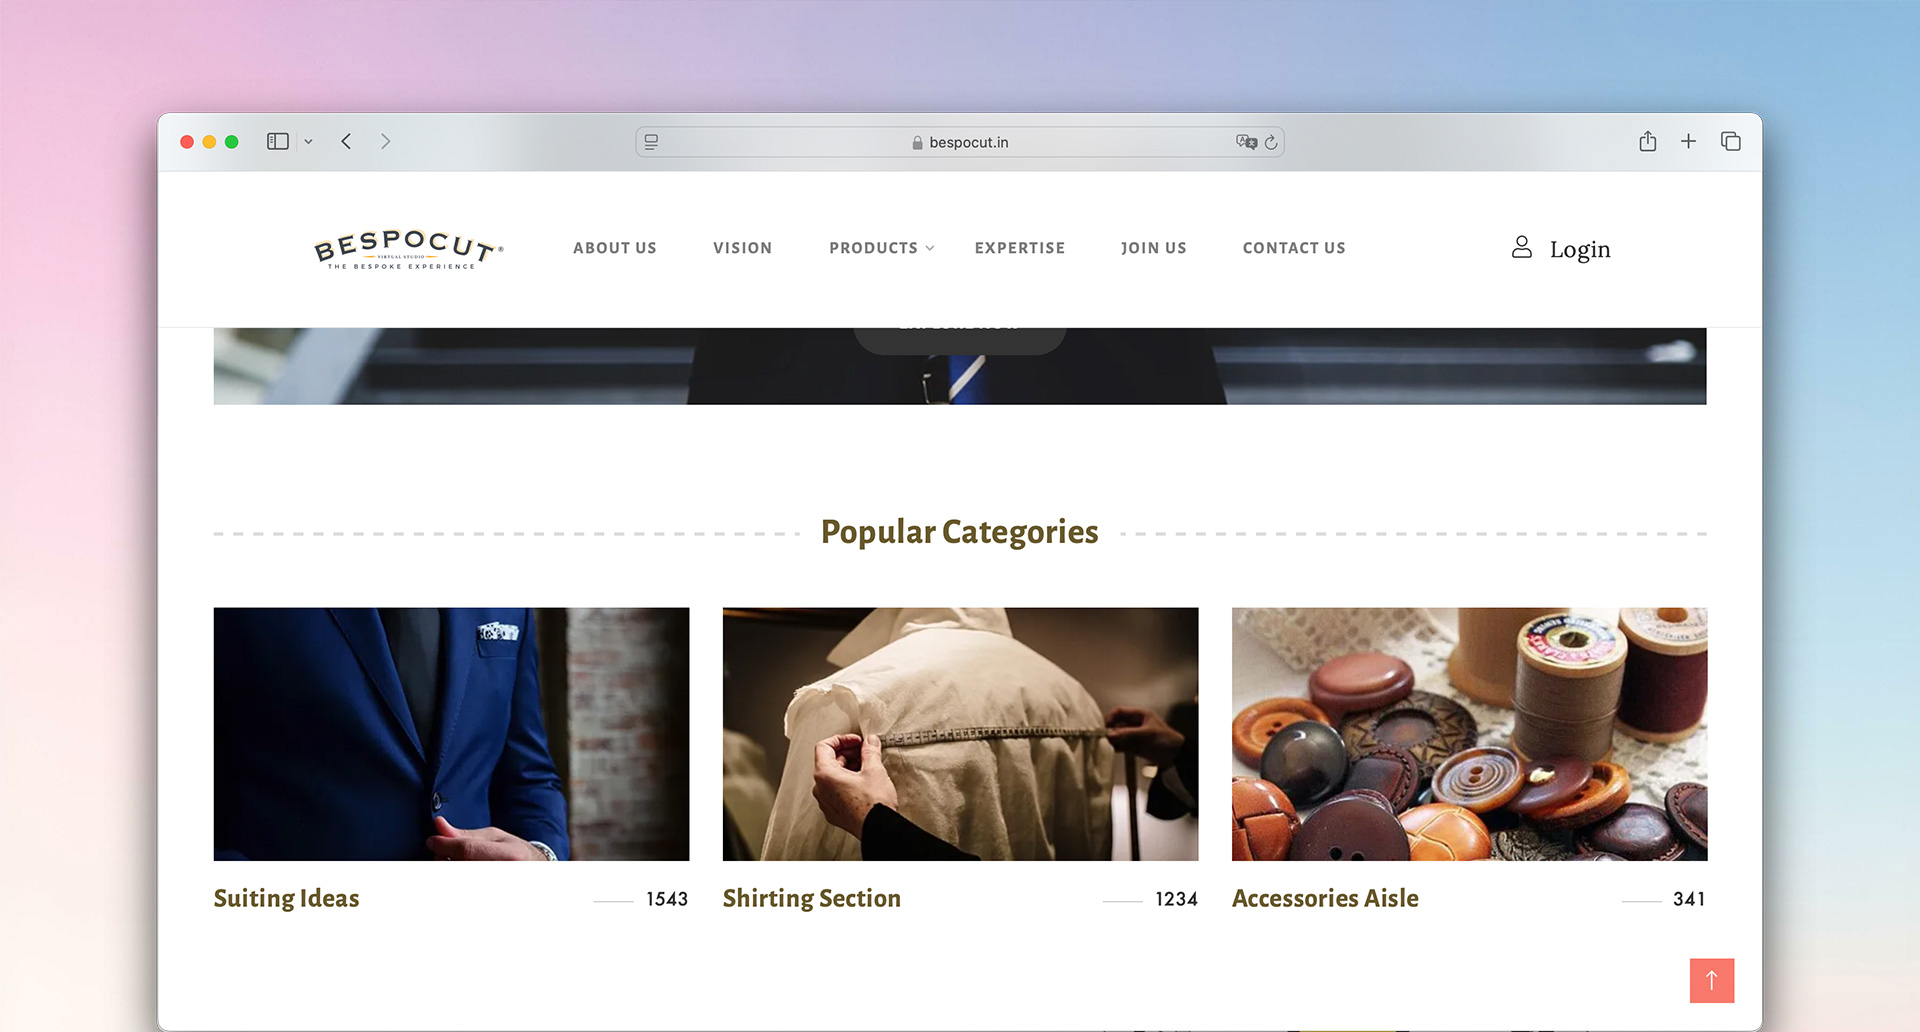The width and height of the screenshot is (1920, 1032).
Task: Click the scroll-to-top arrow button
Action: point(1712,980)
